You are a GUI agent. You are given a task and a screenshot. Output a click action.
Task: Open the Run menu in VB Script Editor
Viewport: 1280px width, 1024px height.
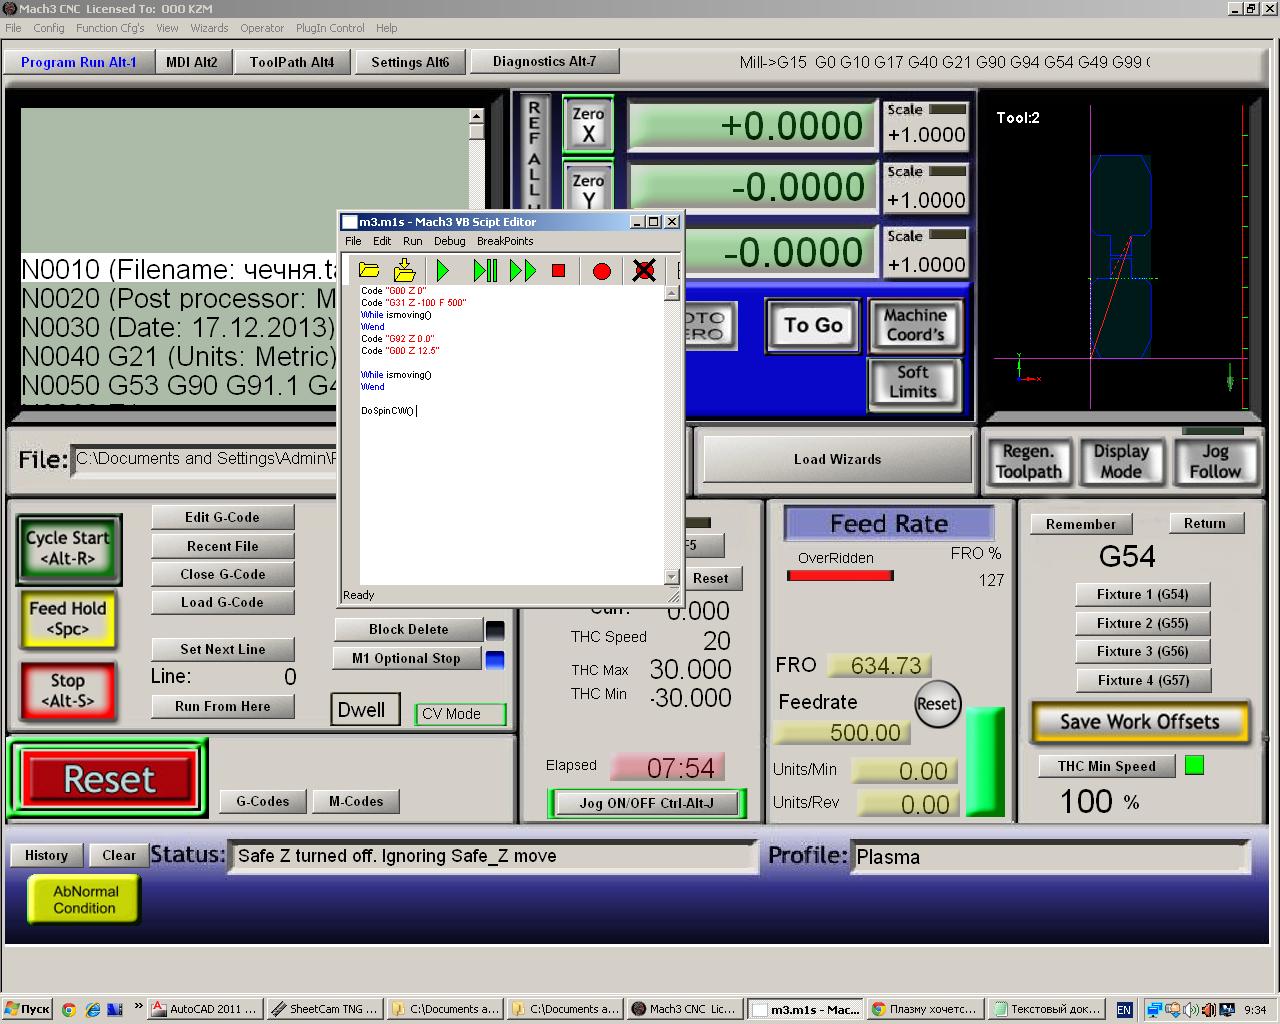click(413, 241)
